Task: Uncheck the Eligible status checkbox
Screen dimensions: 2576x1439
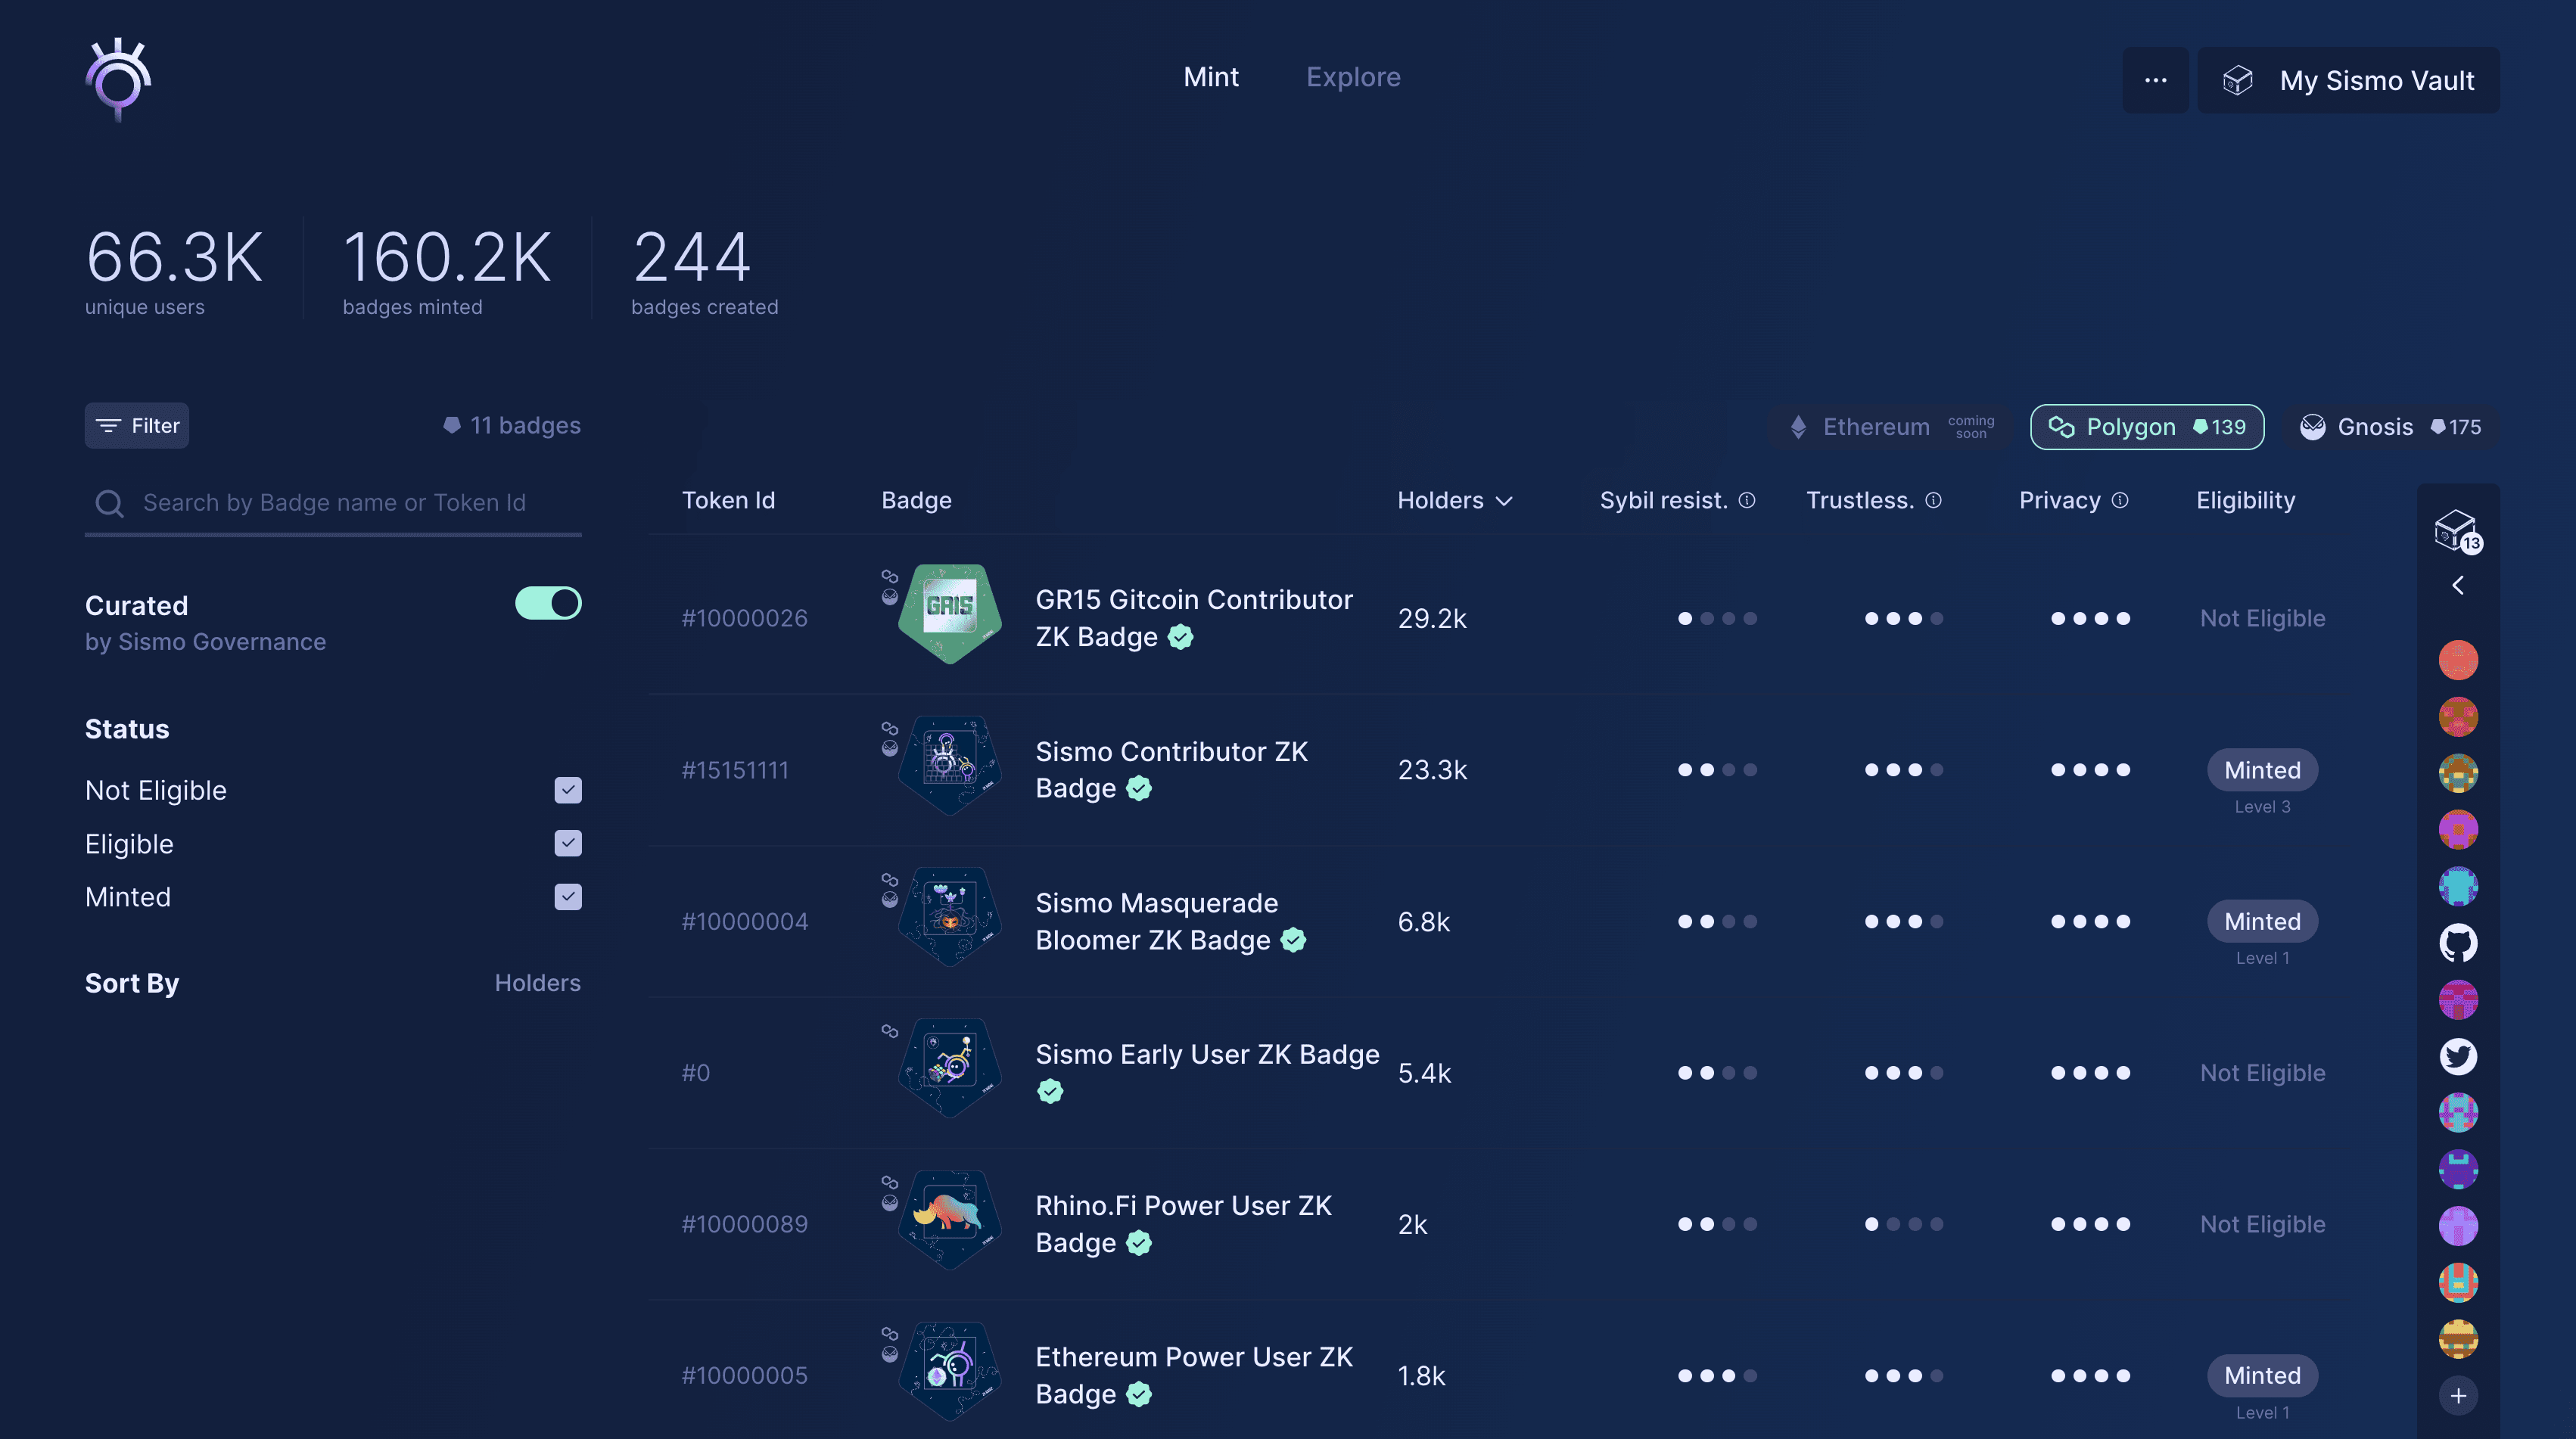Action: click(568, 843)
